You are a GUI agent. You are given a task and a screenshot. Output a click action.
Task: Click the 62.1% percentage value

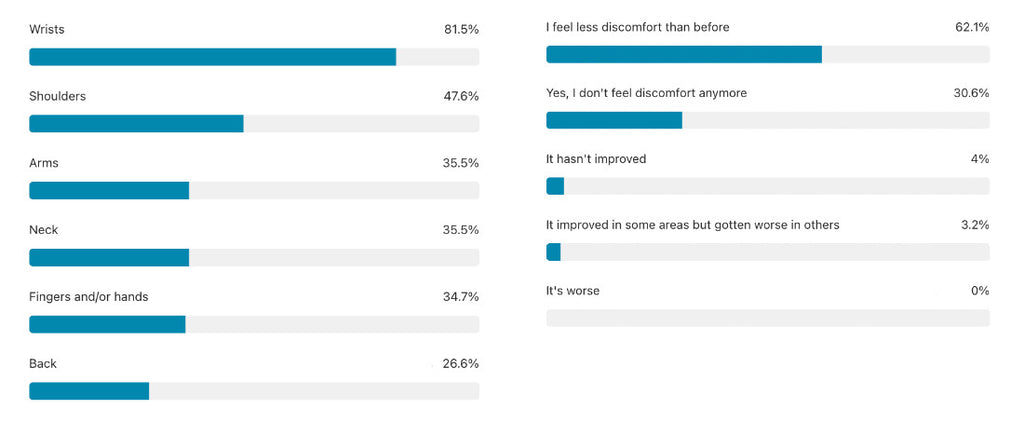click(972, 27)
